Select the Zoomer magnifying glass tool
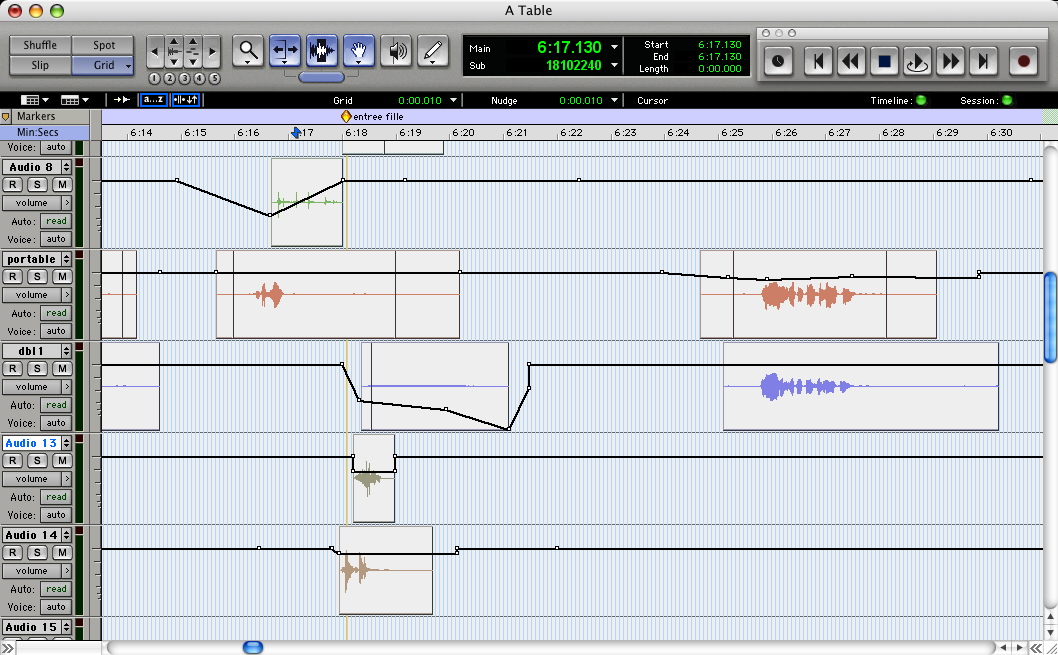 point(248,49)
